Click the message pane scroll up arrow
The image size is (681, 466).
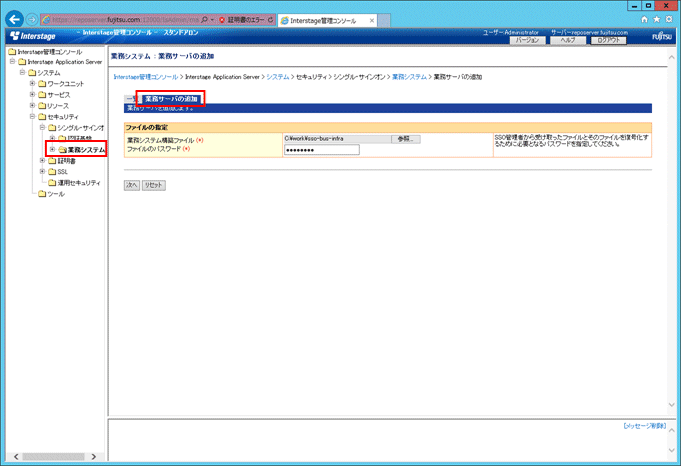(x=671, y=430)
